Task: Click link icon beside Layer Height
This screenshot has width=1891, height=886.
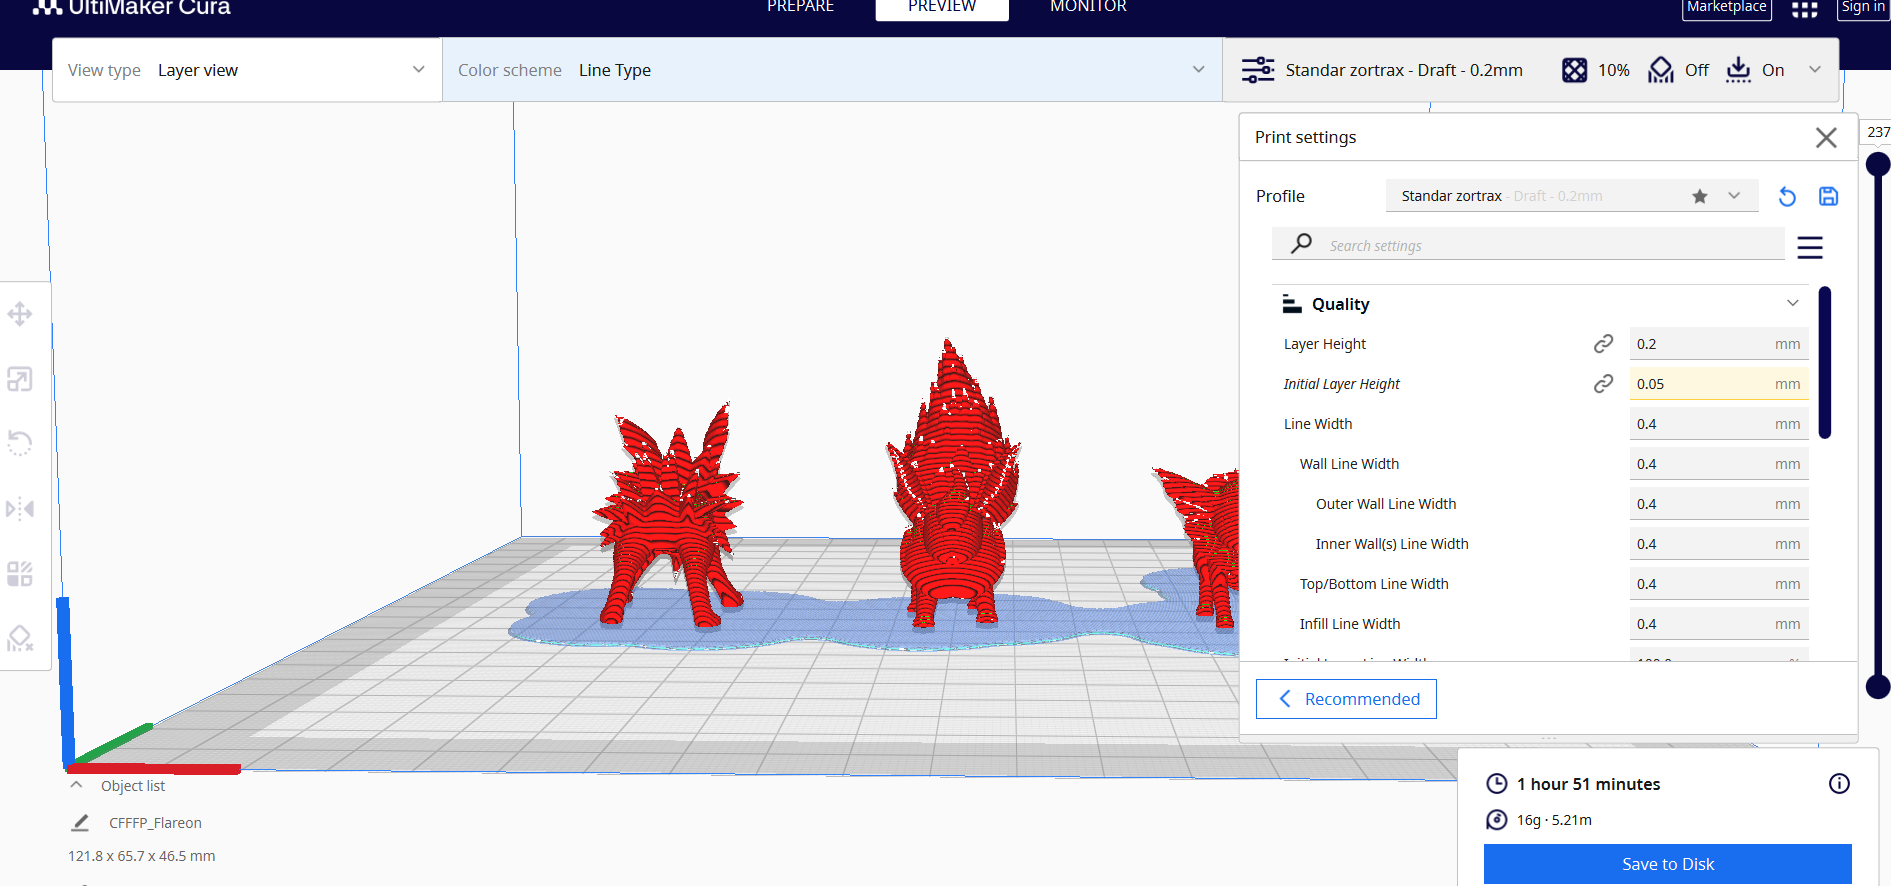Action: click(x=1603, y=344)
